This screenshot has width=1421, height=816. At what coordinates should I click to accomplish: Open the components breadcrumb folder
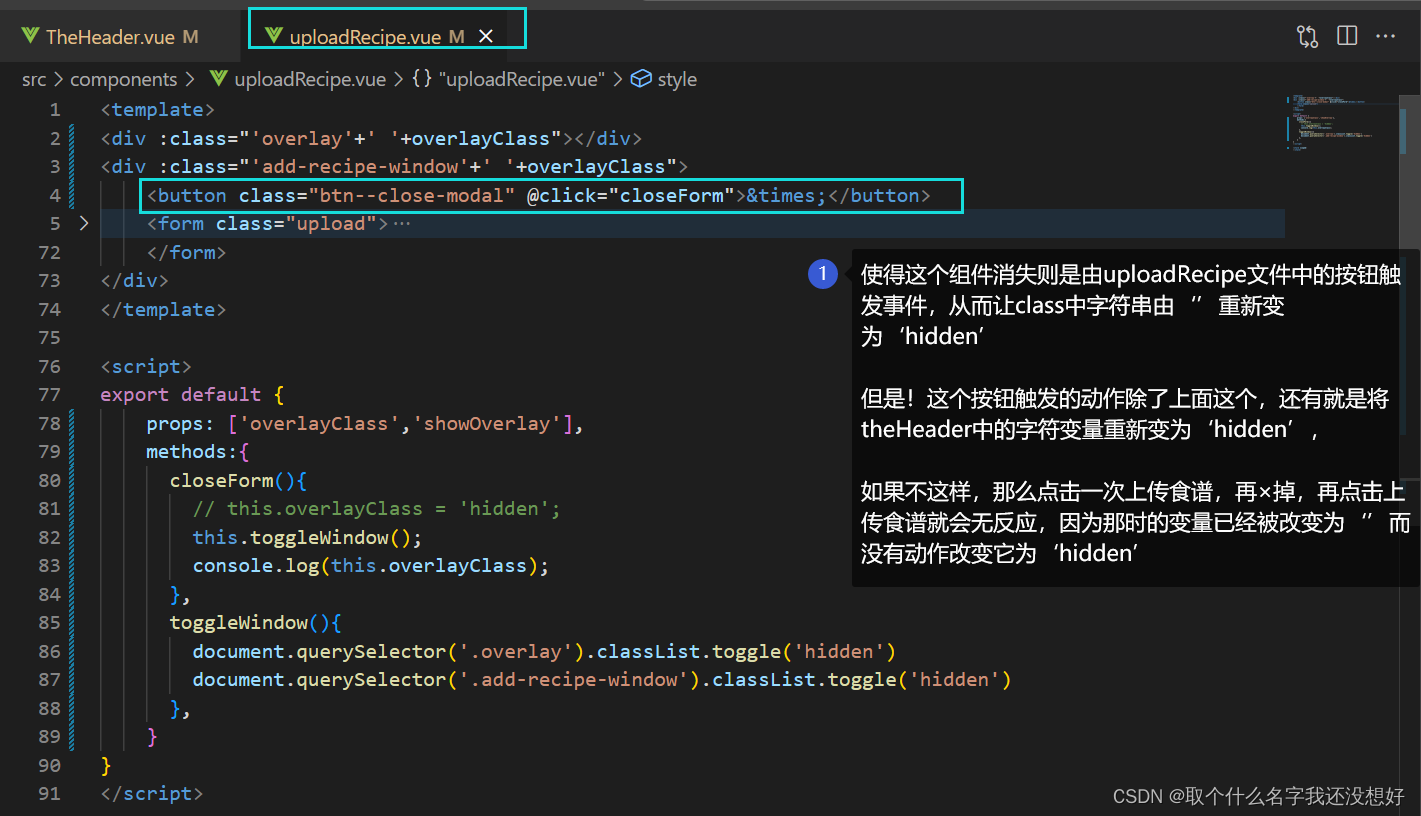click(x=123, y=79)
